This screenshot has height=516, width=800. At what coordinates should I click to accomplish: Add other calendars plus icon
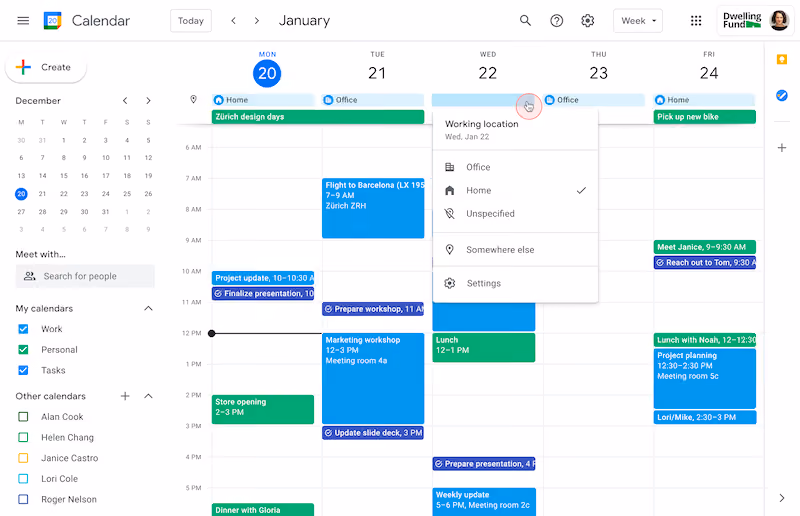point(125,396)
